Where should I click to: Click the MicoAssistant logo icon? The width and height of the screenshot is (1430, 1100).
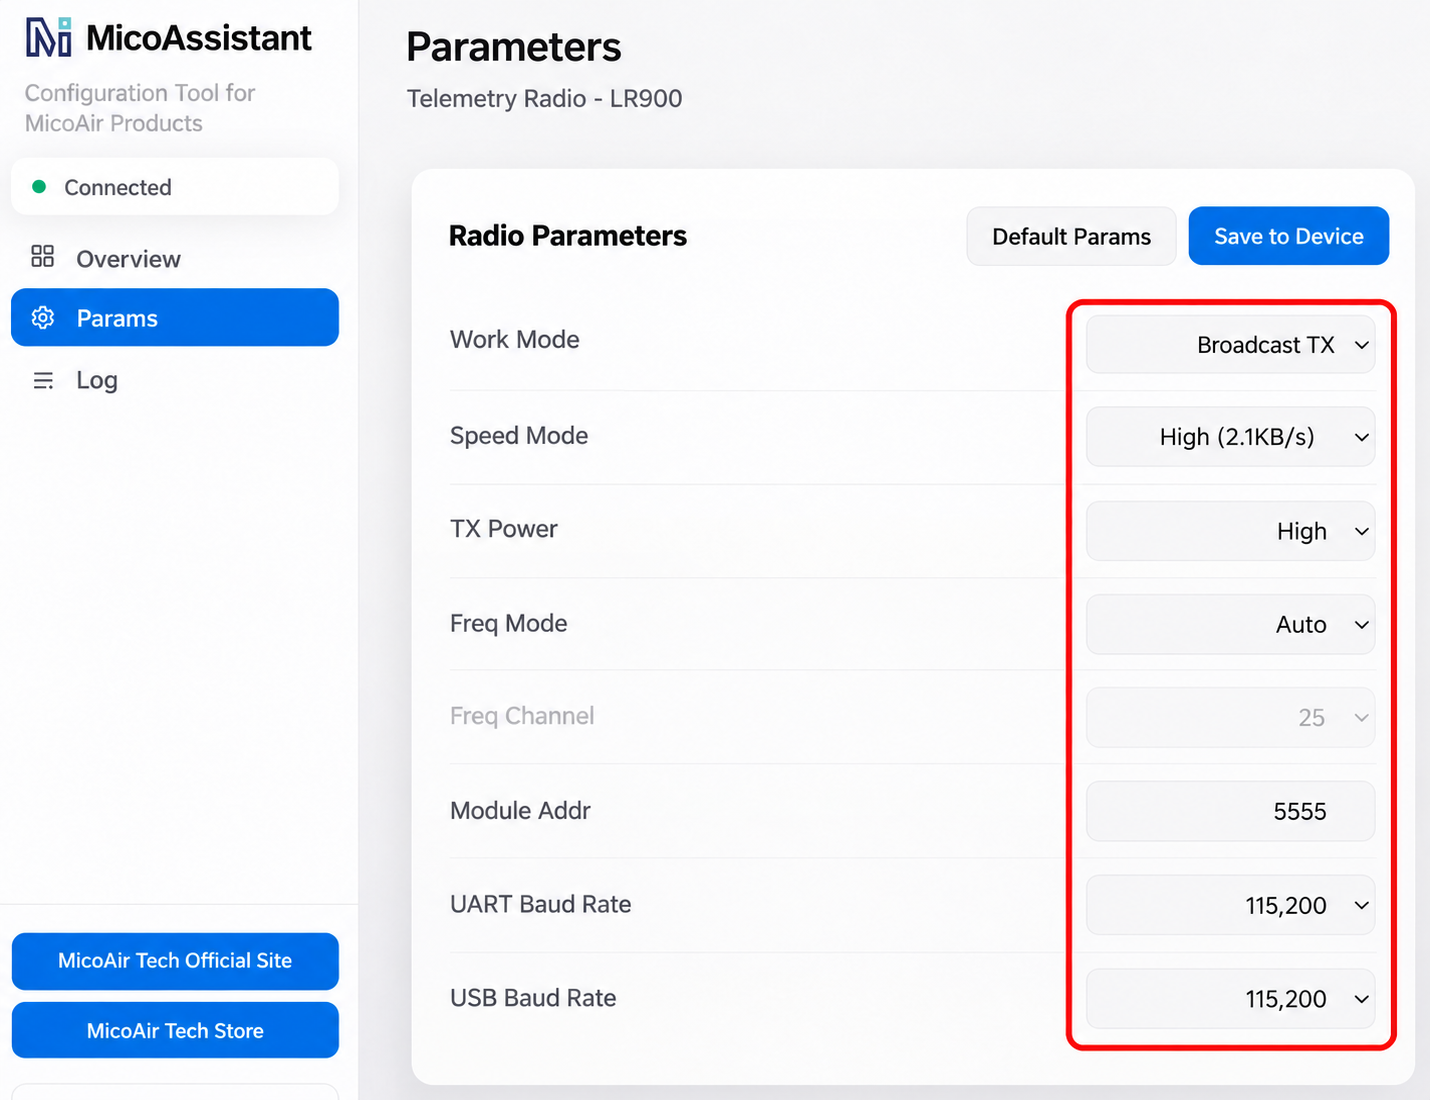click(x=49, y=37)
